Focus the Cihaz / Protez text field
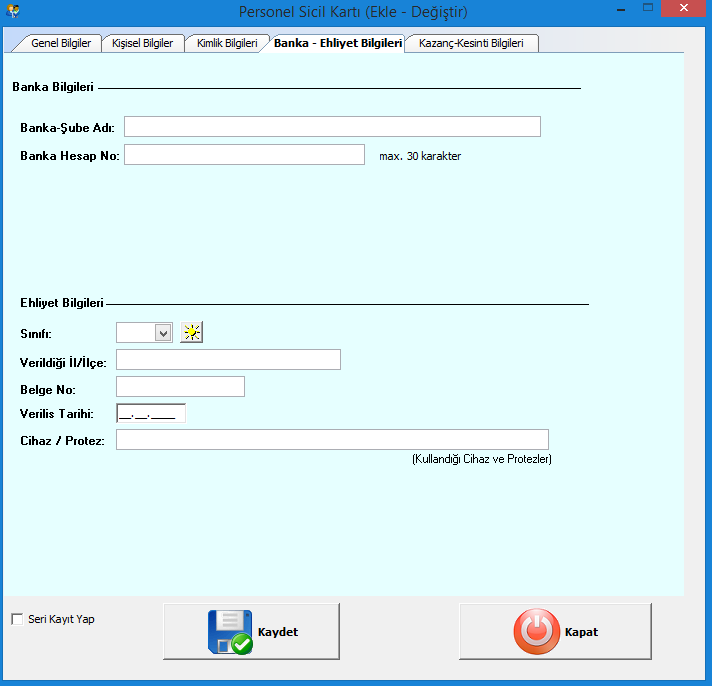The width and height of the screenshot is (712, 686). coord(332,440)
